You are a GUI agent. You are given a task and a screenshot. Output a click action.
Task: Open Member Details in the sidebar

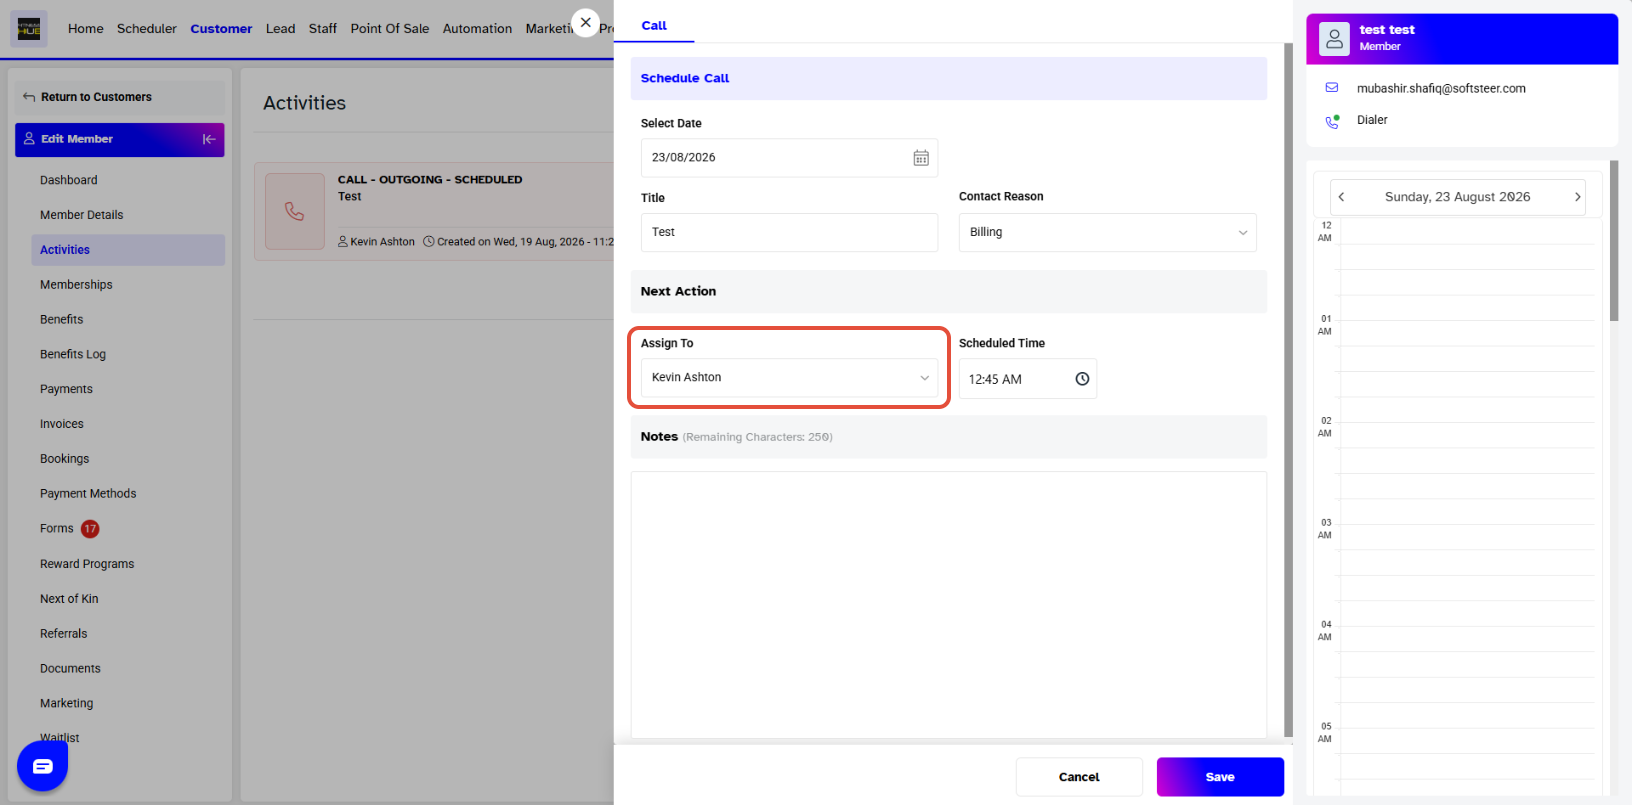pos(82,215)
